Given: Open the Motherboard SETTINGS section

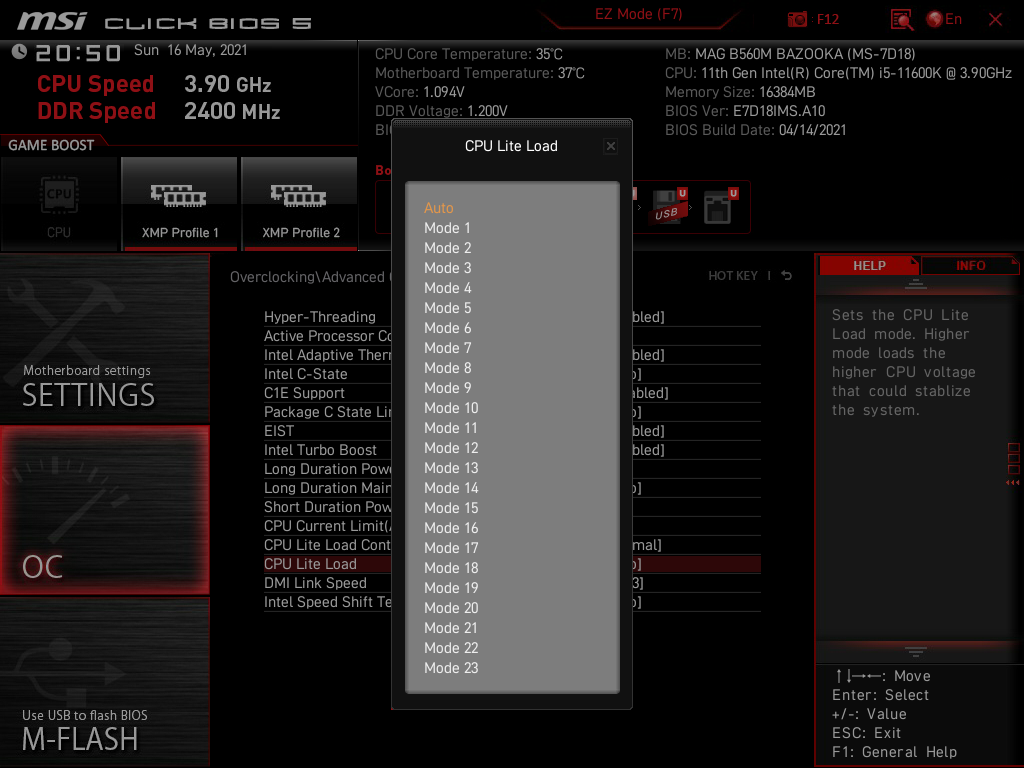Looking at the screenshot, I should click(x=104, y=338).
